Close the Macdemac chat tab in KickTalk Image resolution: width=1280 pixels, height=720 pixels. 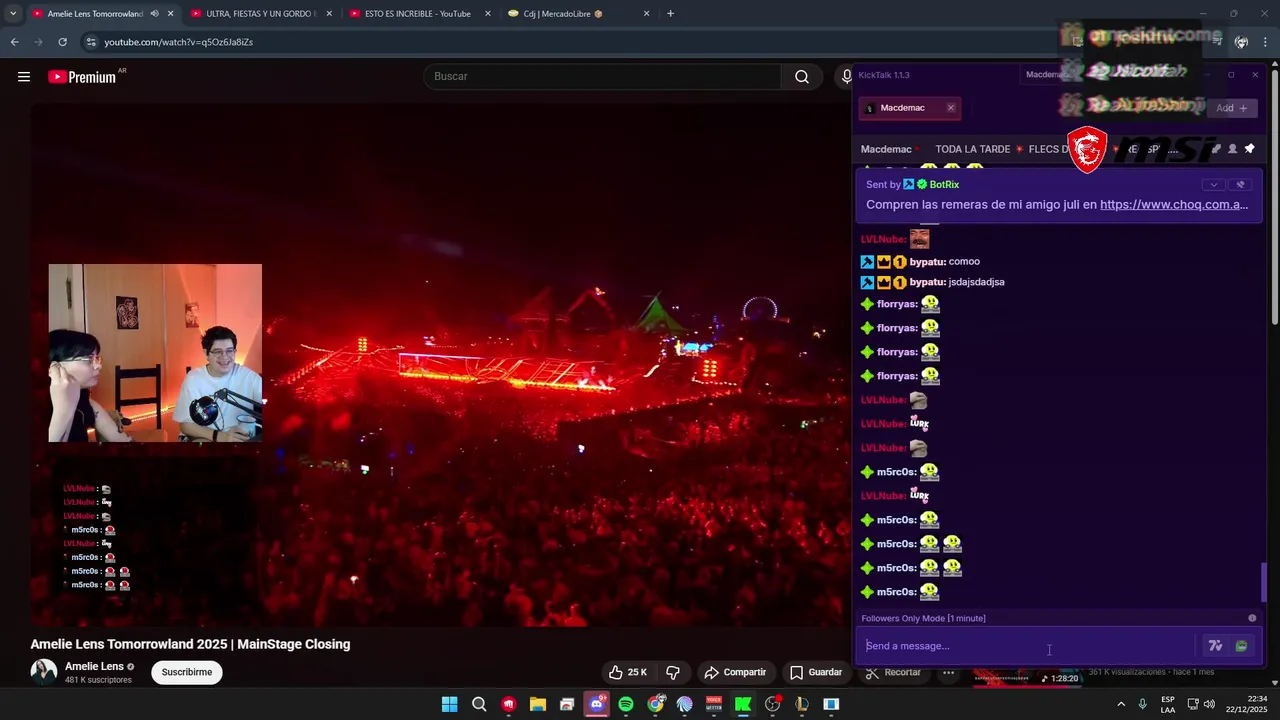coord(951,108)
